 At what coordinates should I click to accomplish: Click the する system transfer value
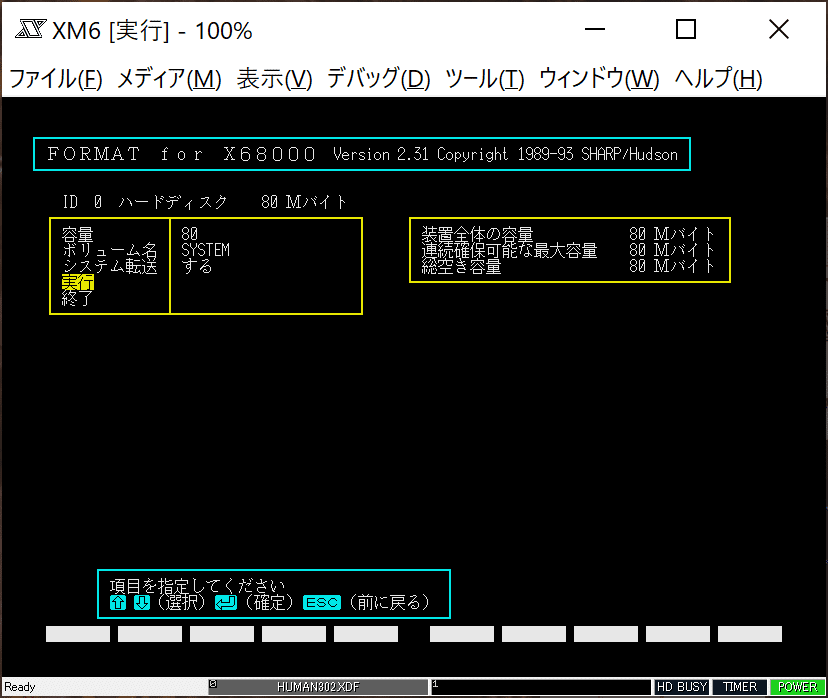(x=197, y=266)
